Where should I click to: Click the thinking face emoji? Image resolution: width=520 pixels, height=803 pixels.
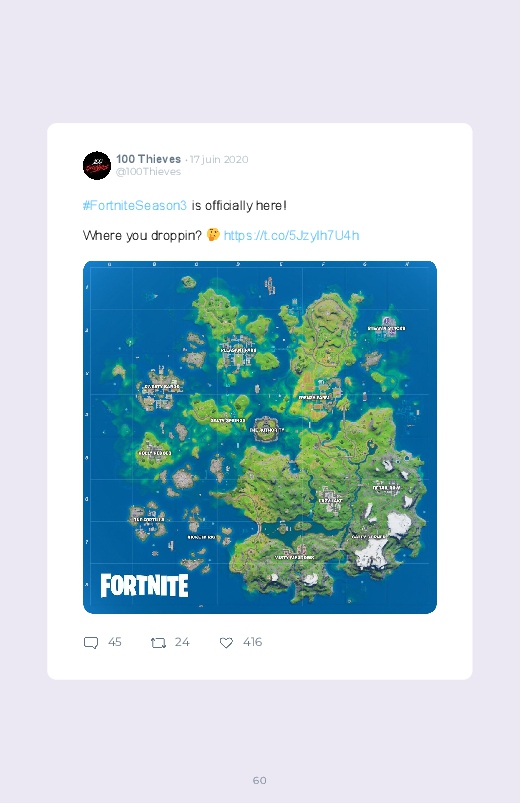click(x=213, y=235)
